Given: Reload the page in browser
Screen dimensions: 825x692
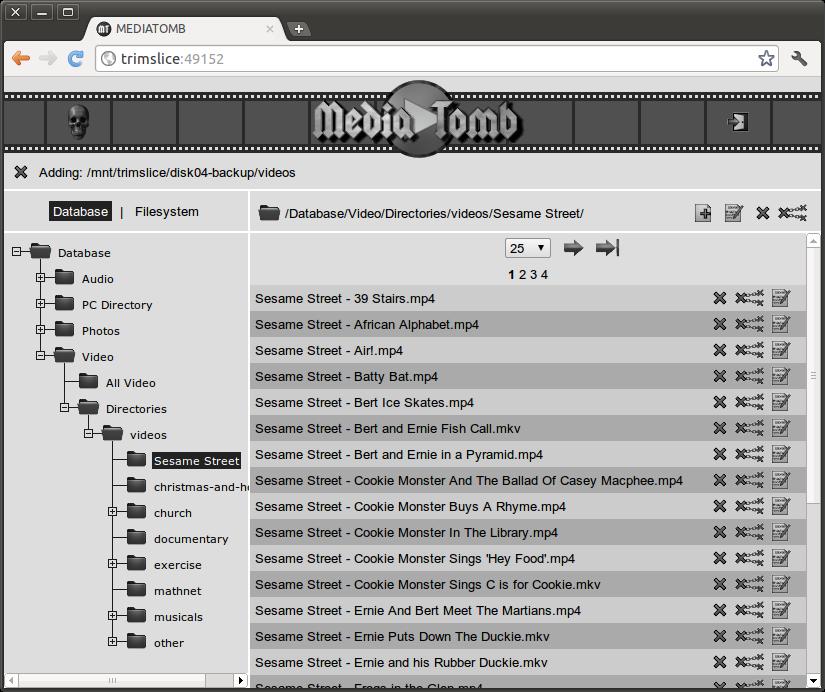Looking at the screenshot, I should click(75, 59).
